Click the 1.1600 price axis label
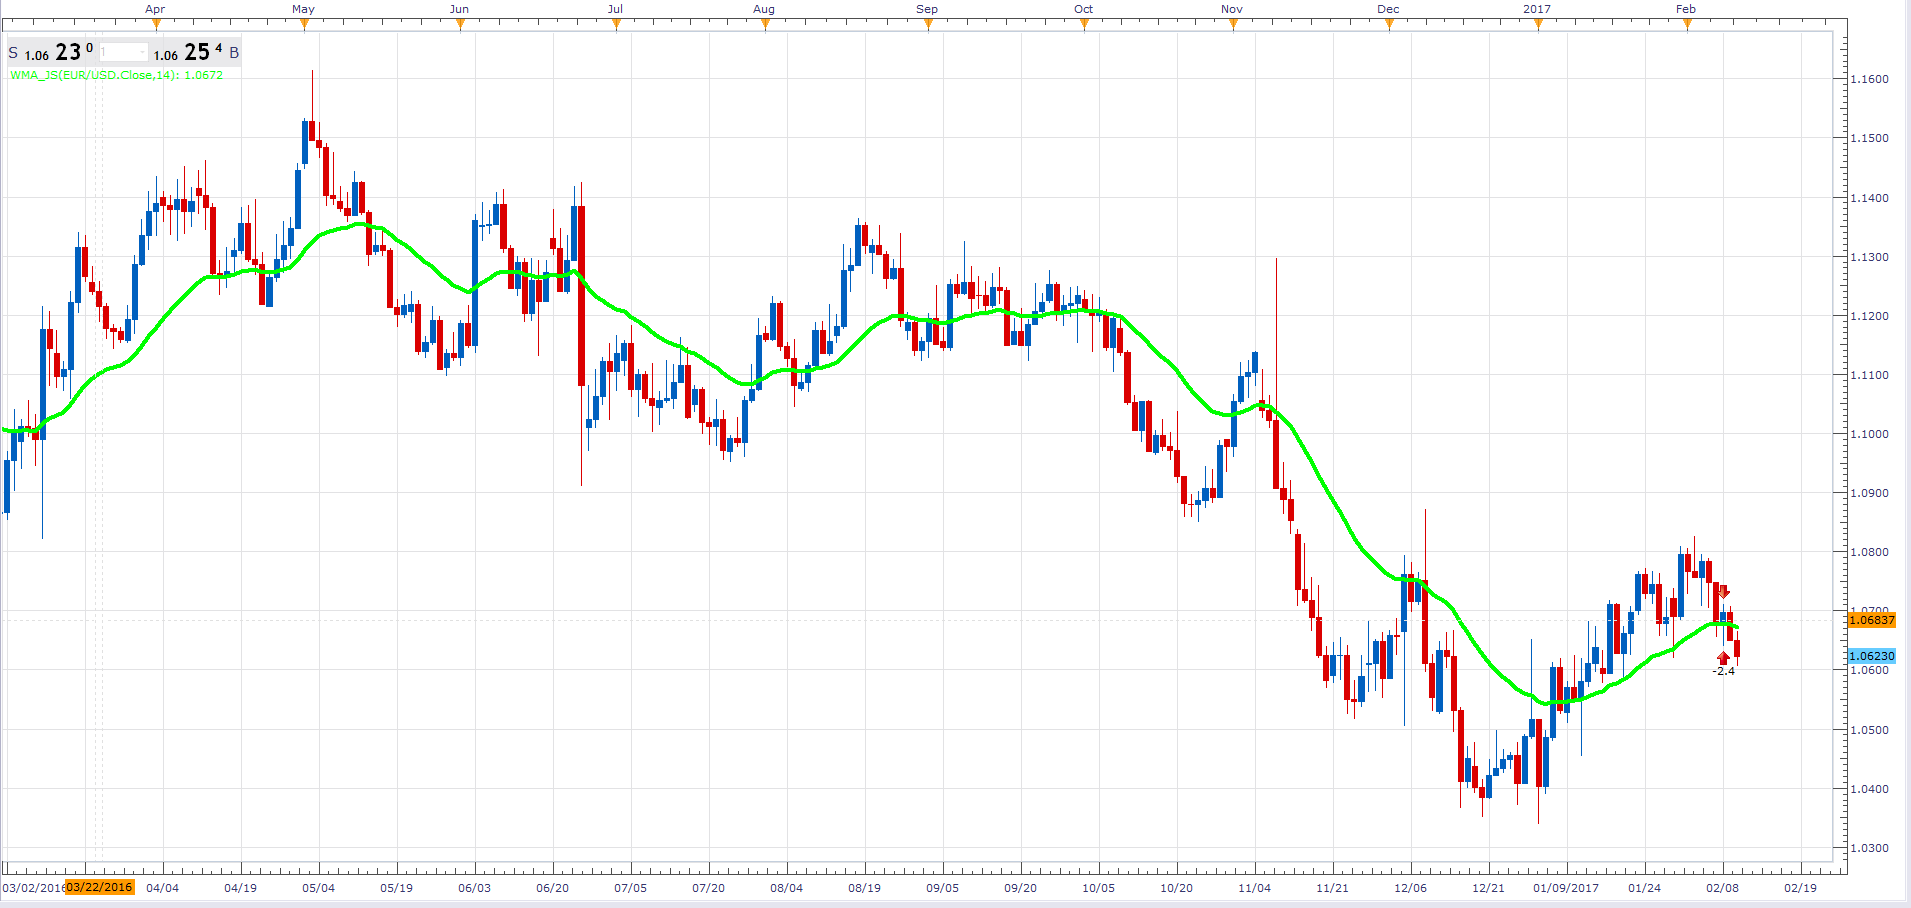Viewport: 1911px width, 908px height. 1870,79
